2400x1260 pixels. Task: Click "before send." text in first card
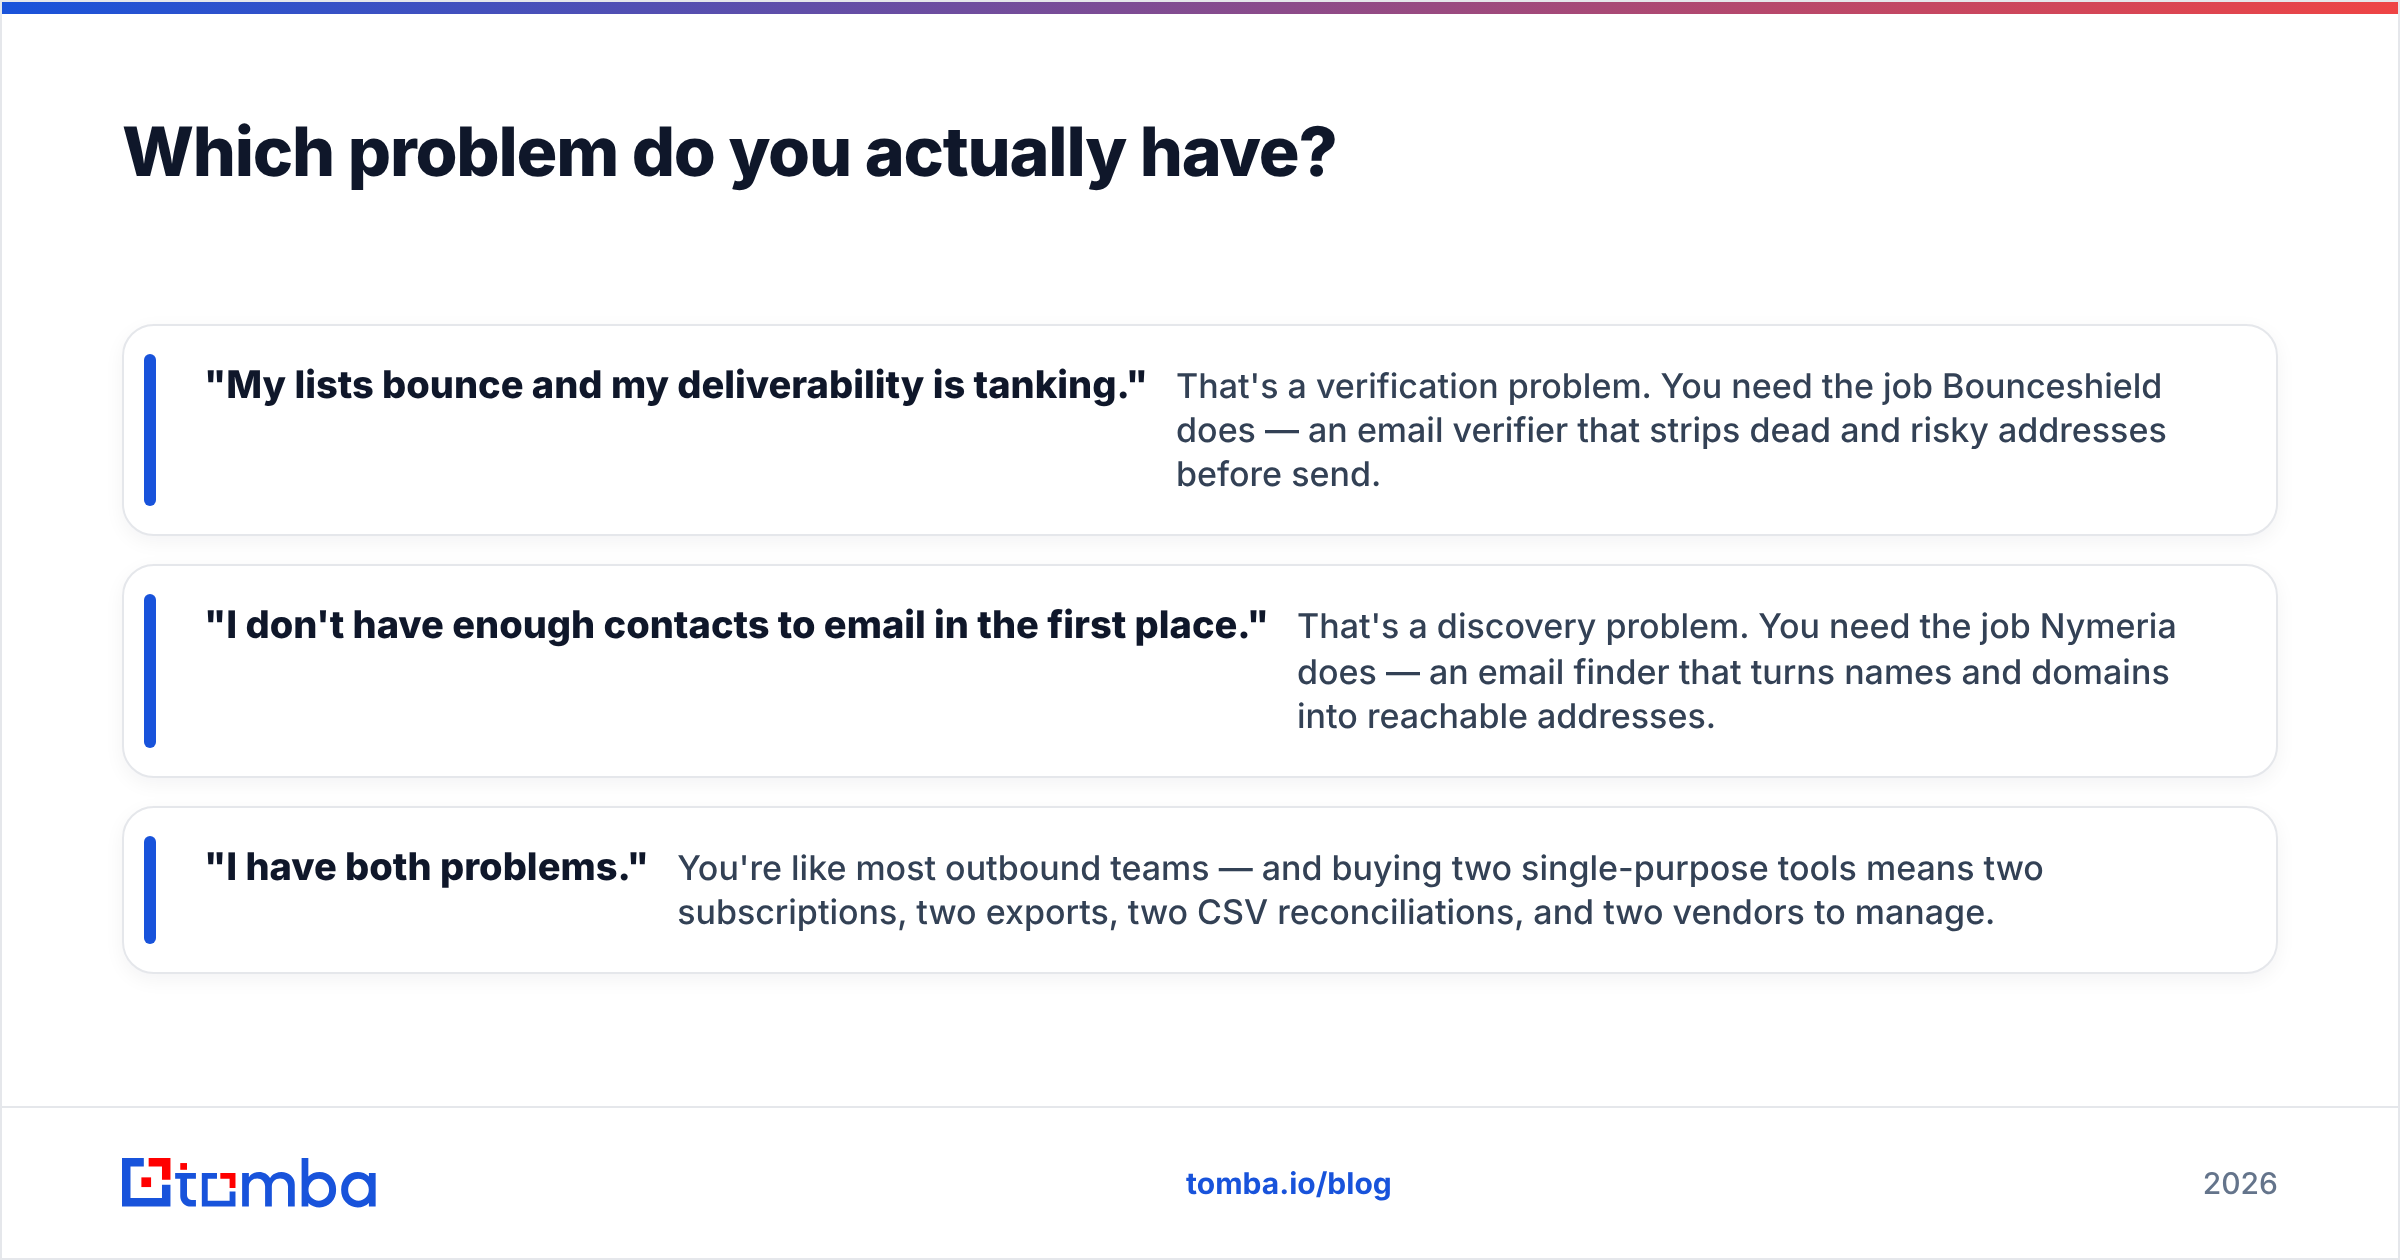1278,474
